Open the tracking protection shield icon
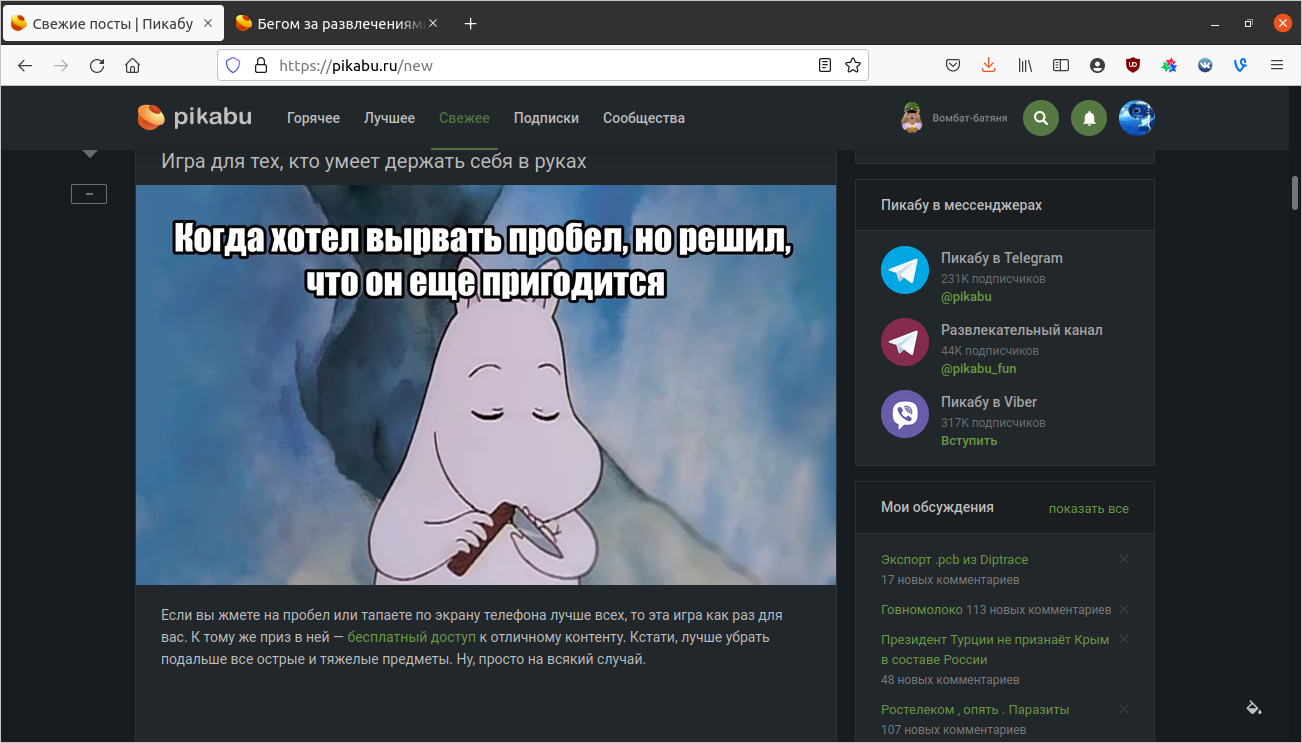 pos(233,65)
